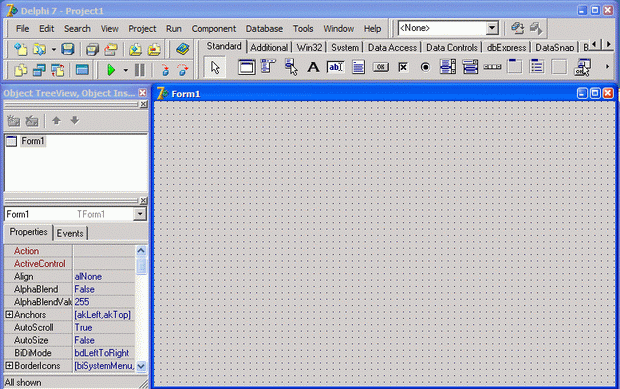The width and height of the screenshot is (620, 389).
Task: Select Form1 in Object TreeView
Action: pyautogui.click(x=33, y=141)
